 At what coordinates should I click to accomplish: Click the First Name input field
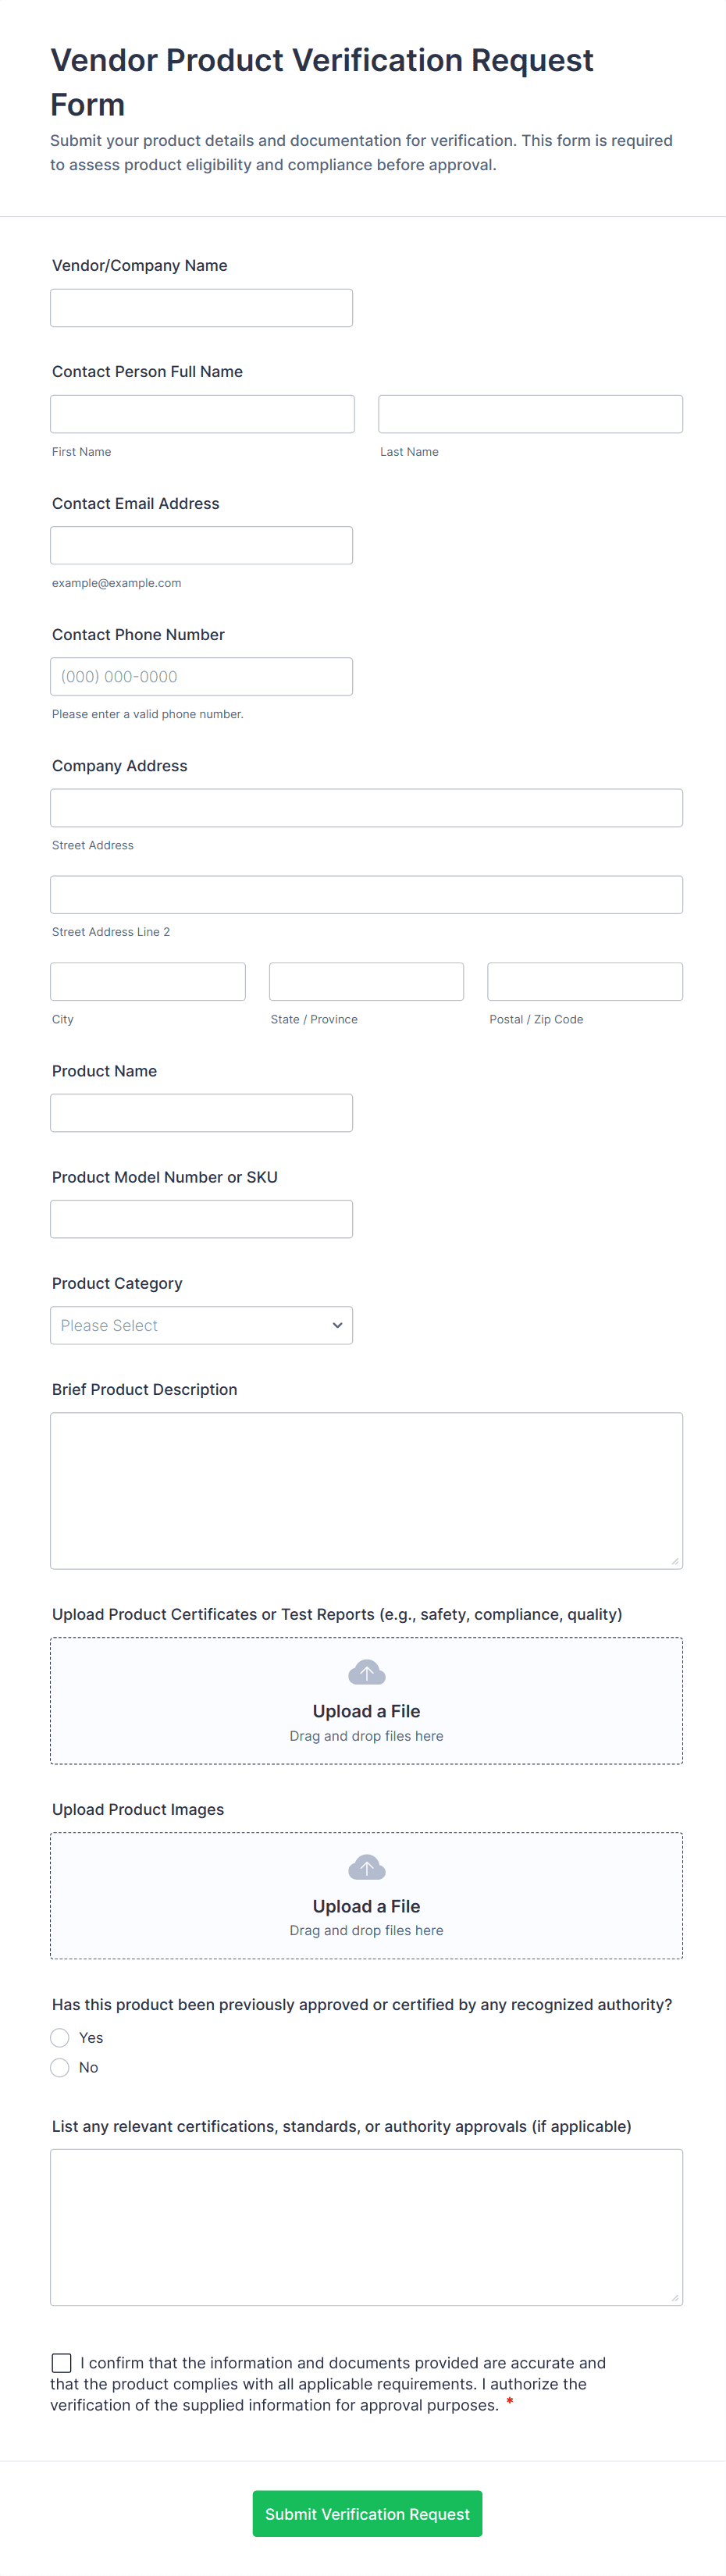(202, 414)
